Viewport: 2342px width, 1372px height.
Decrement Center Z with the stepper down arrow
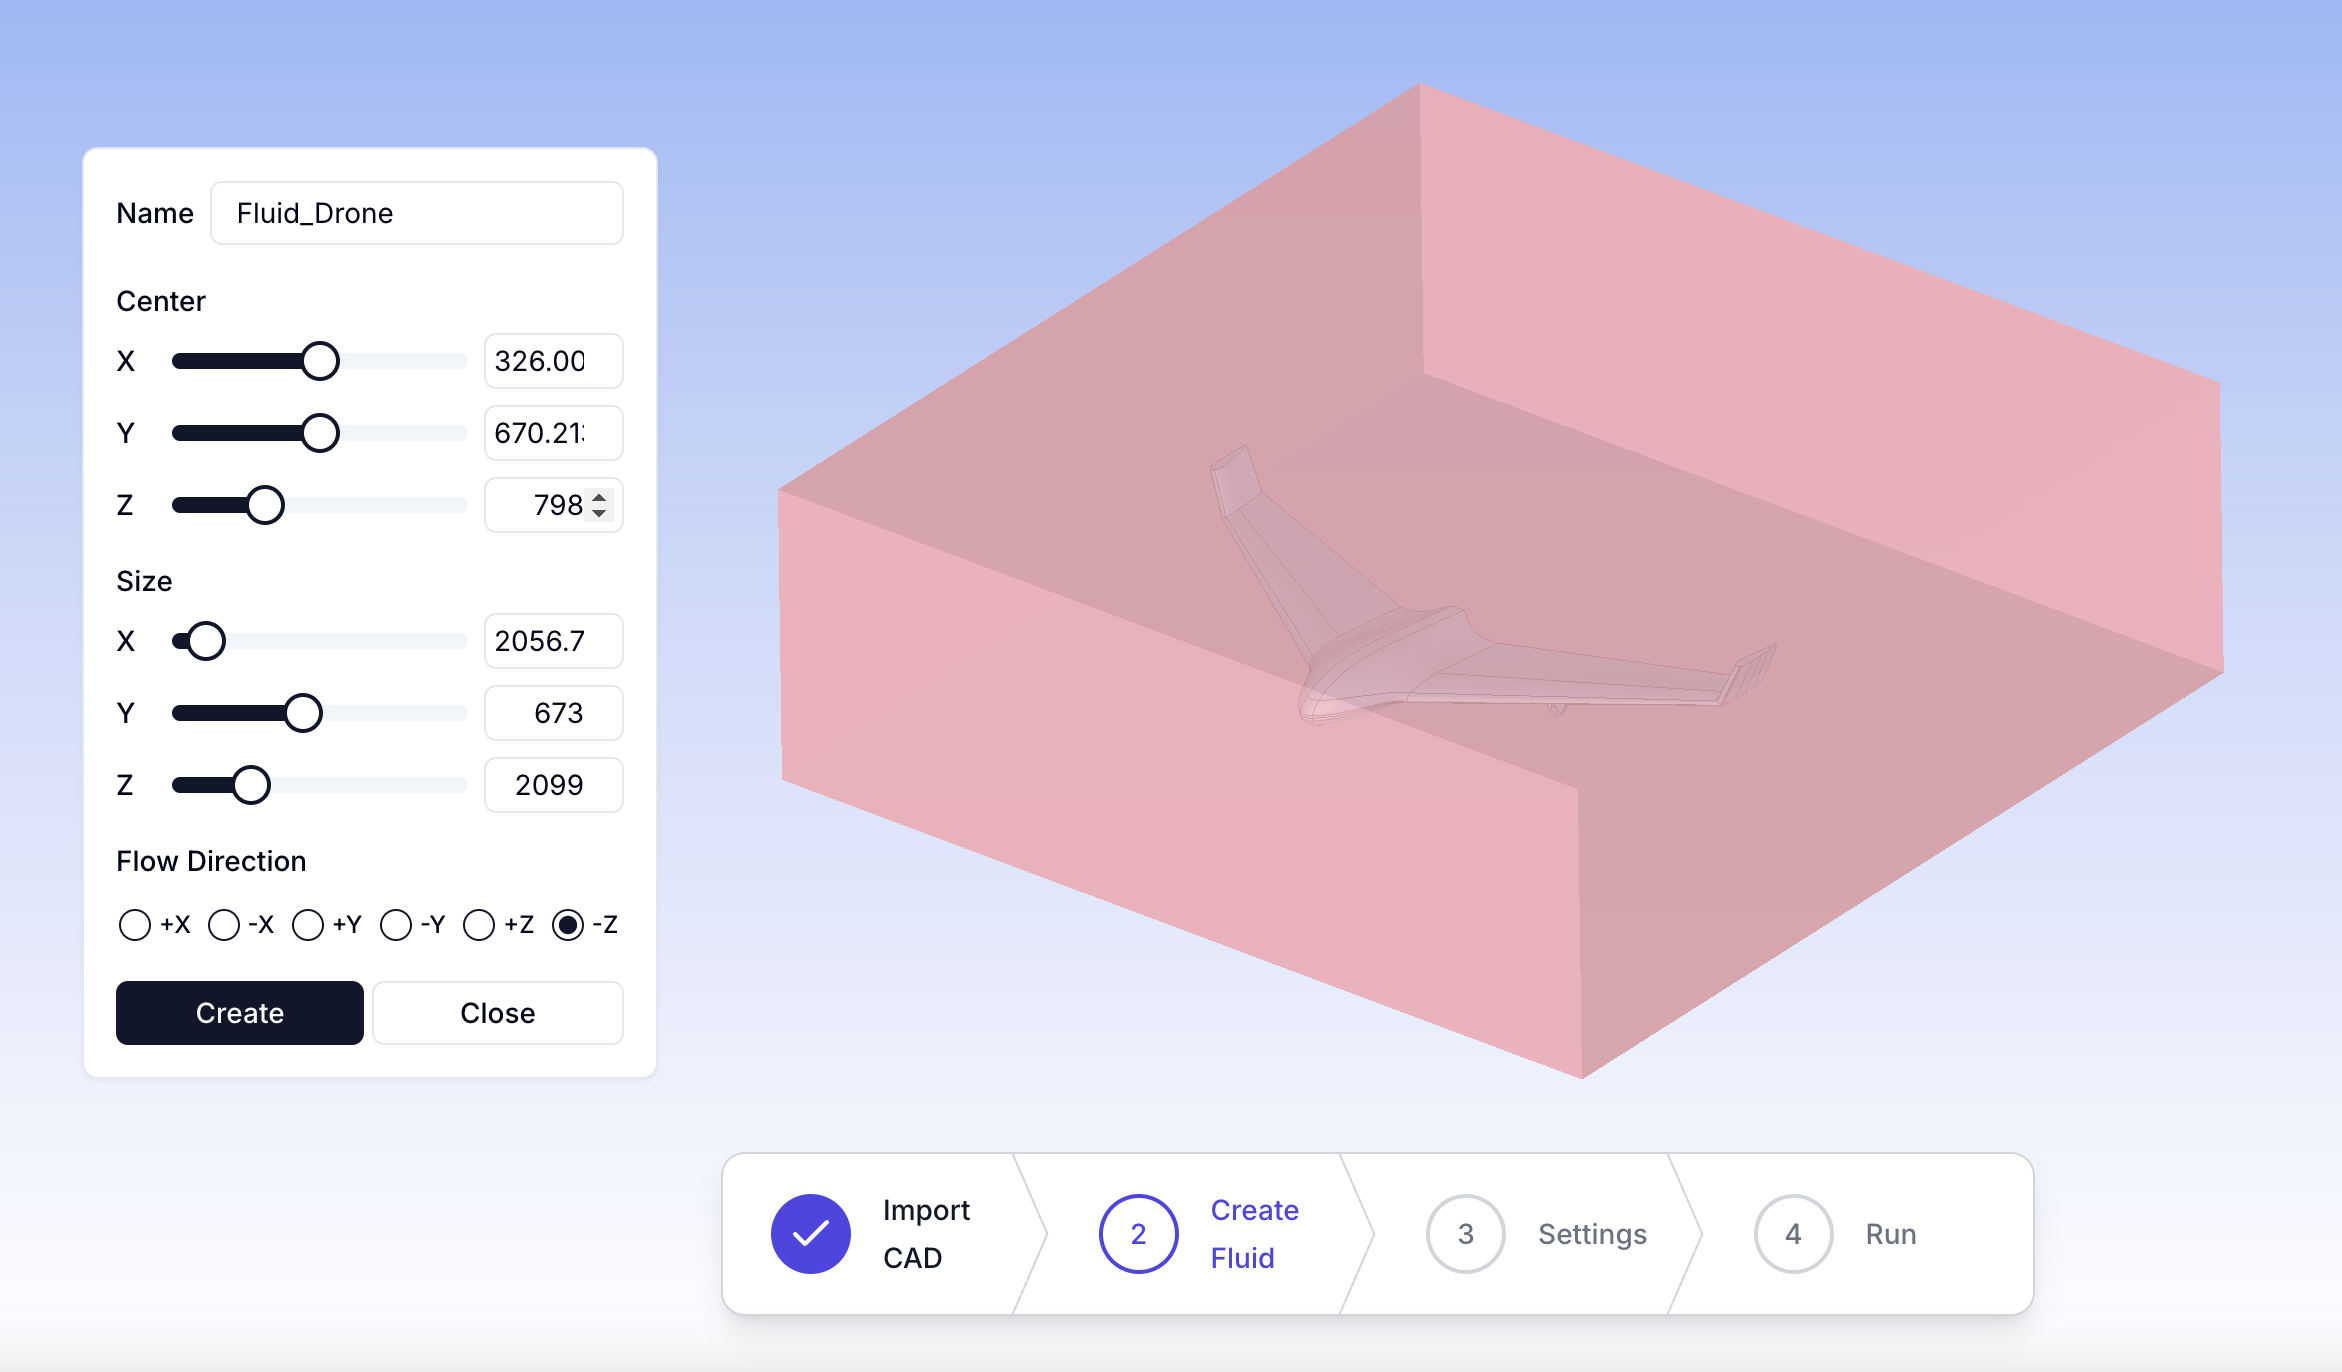pos(599,513)
